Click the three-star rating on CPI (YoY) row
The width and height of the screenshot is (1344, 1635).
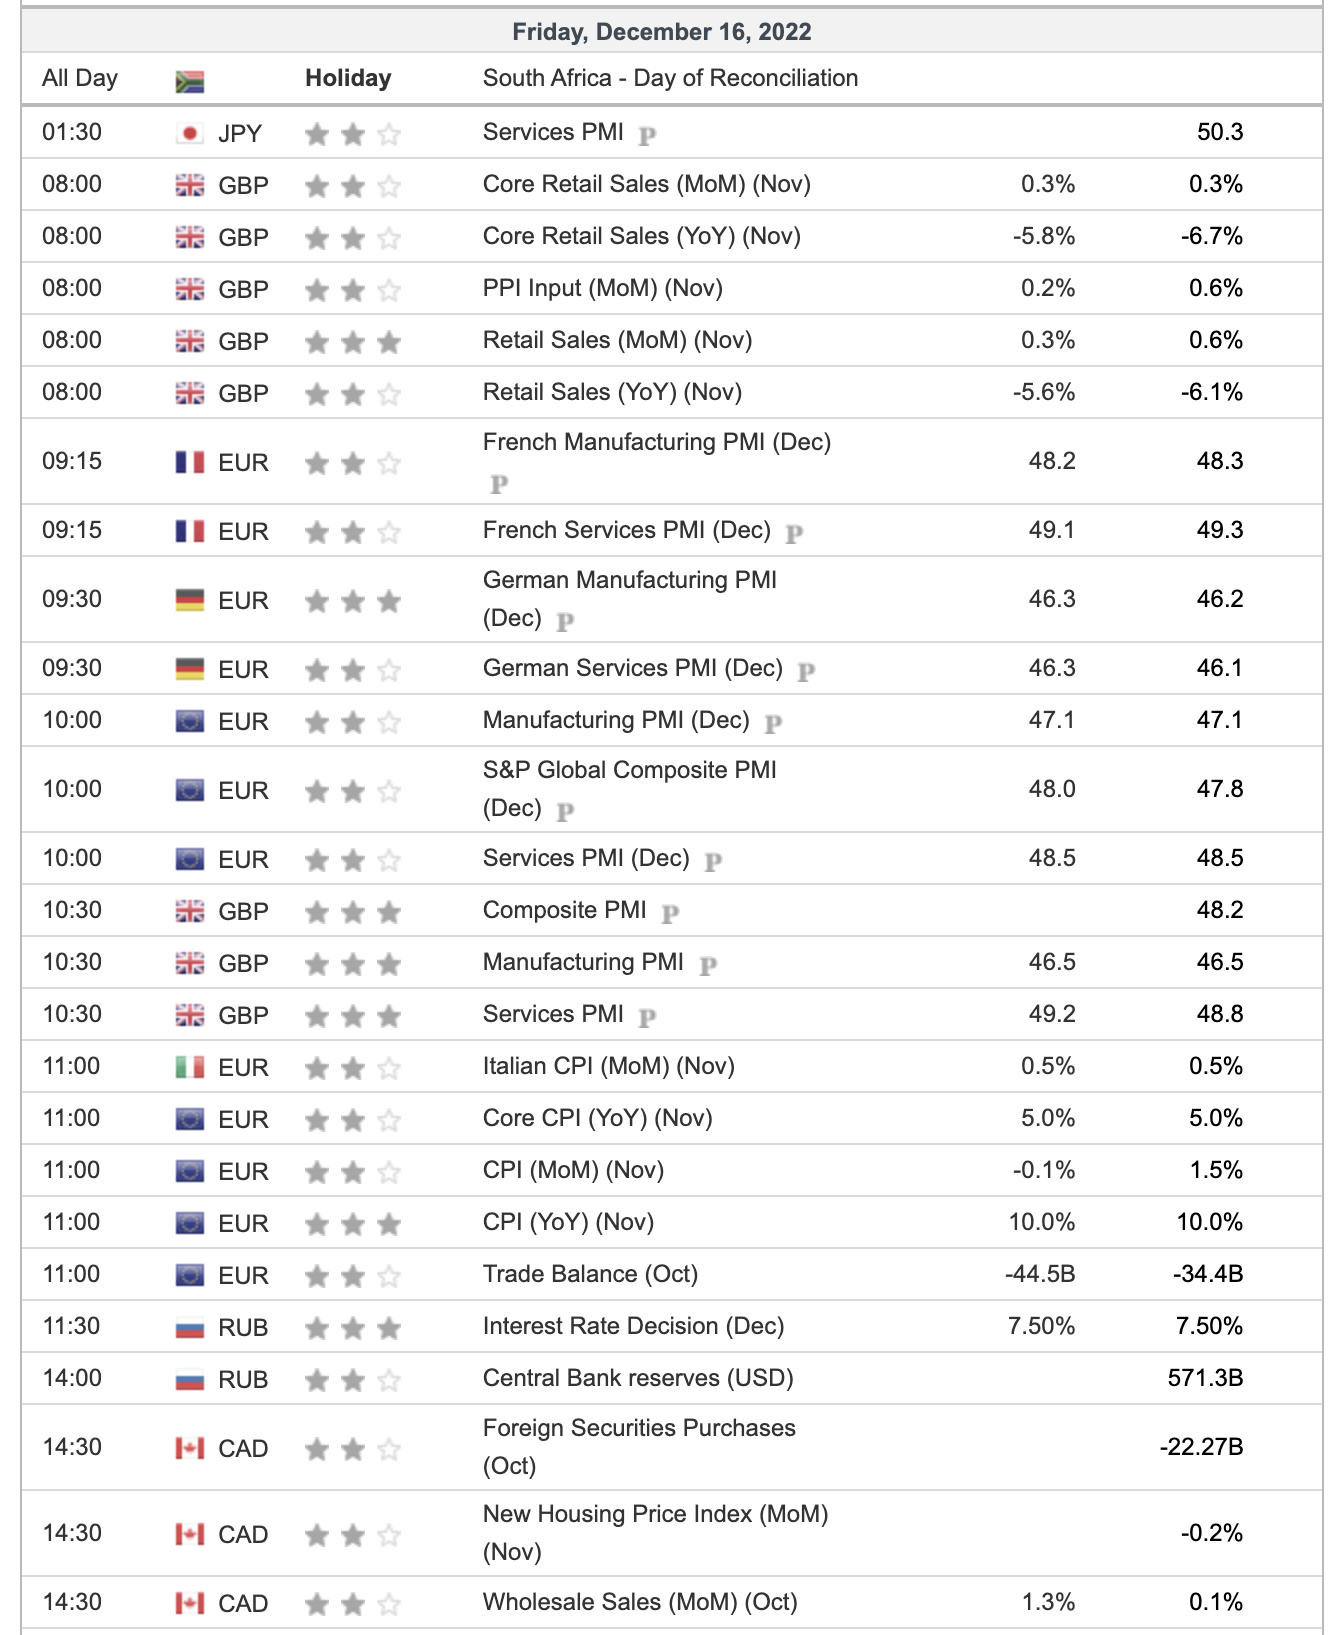point(352,1224)
